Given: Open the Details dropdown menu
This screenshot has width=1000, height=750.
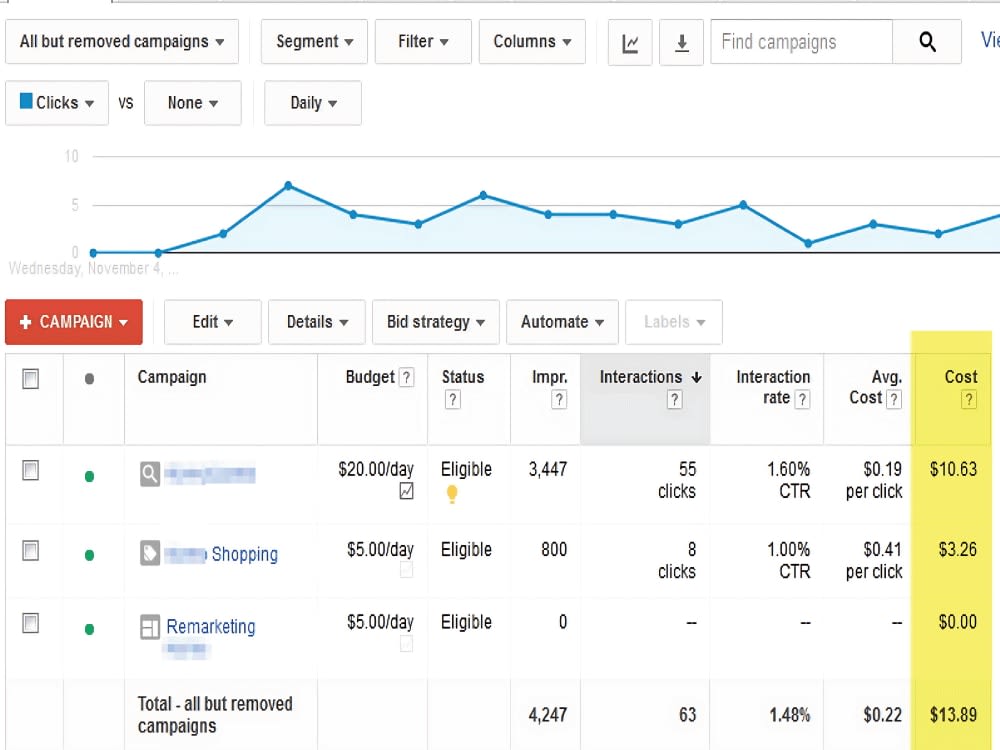Looking at the screenshot, I should (x=317, y=322).
